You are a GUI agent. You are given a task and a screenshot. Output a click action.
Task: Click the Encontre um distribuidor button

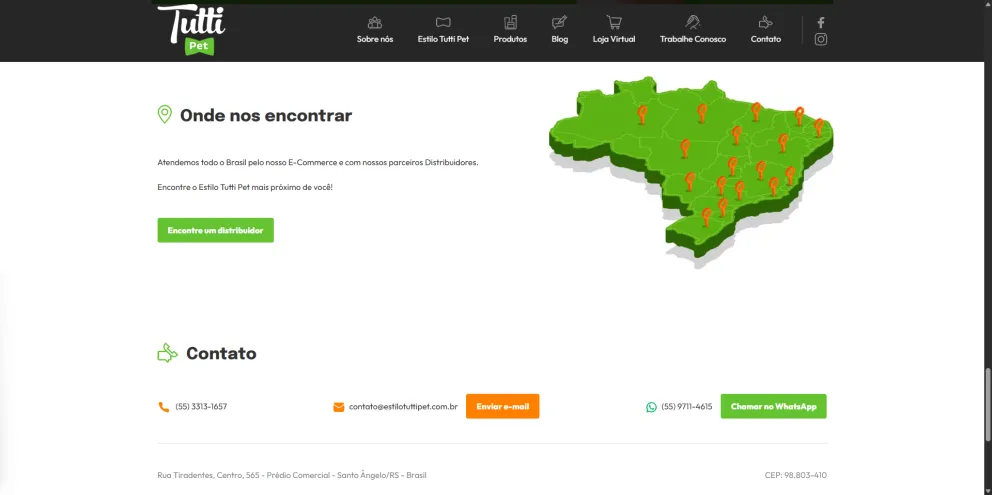(x=216, y=230)
